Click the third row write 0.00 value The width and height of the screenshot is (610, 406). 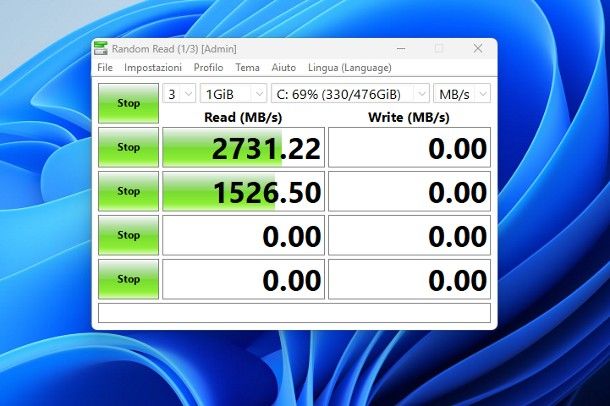(x=409, y=235)
